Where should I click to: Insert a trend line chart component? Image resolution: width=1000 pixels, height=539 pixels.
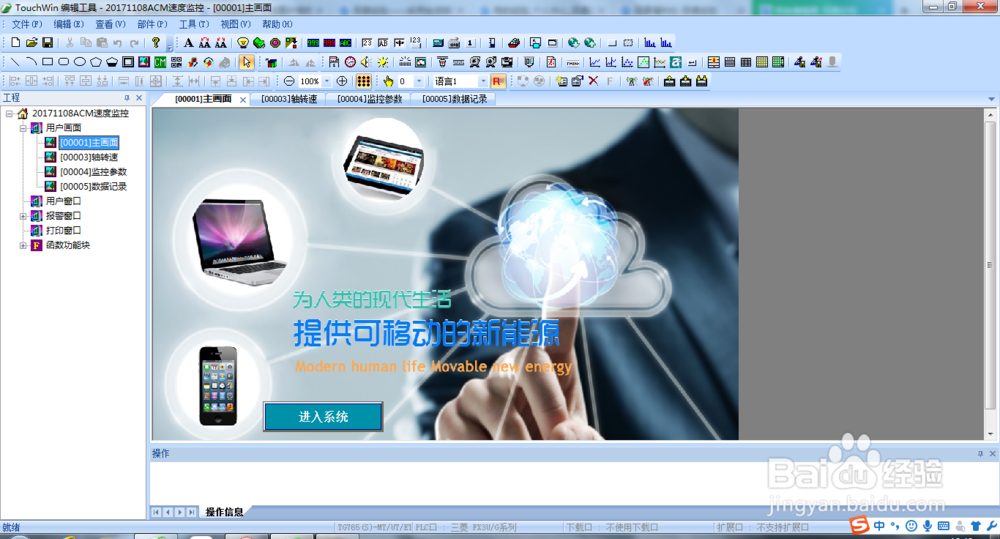[x=595, y=62]
